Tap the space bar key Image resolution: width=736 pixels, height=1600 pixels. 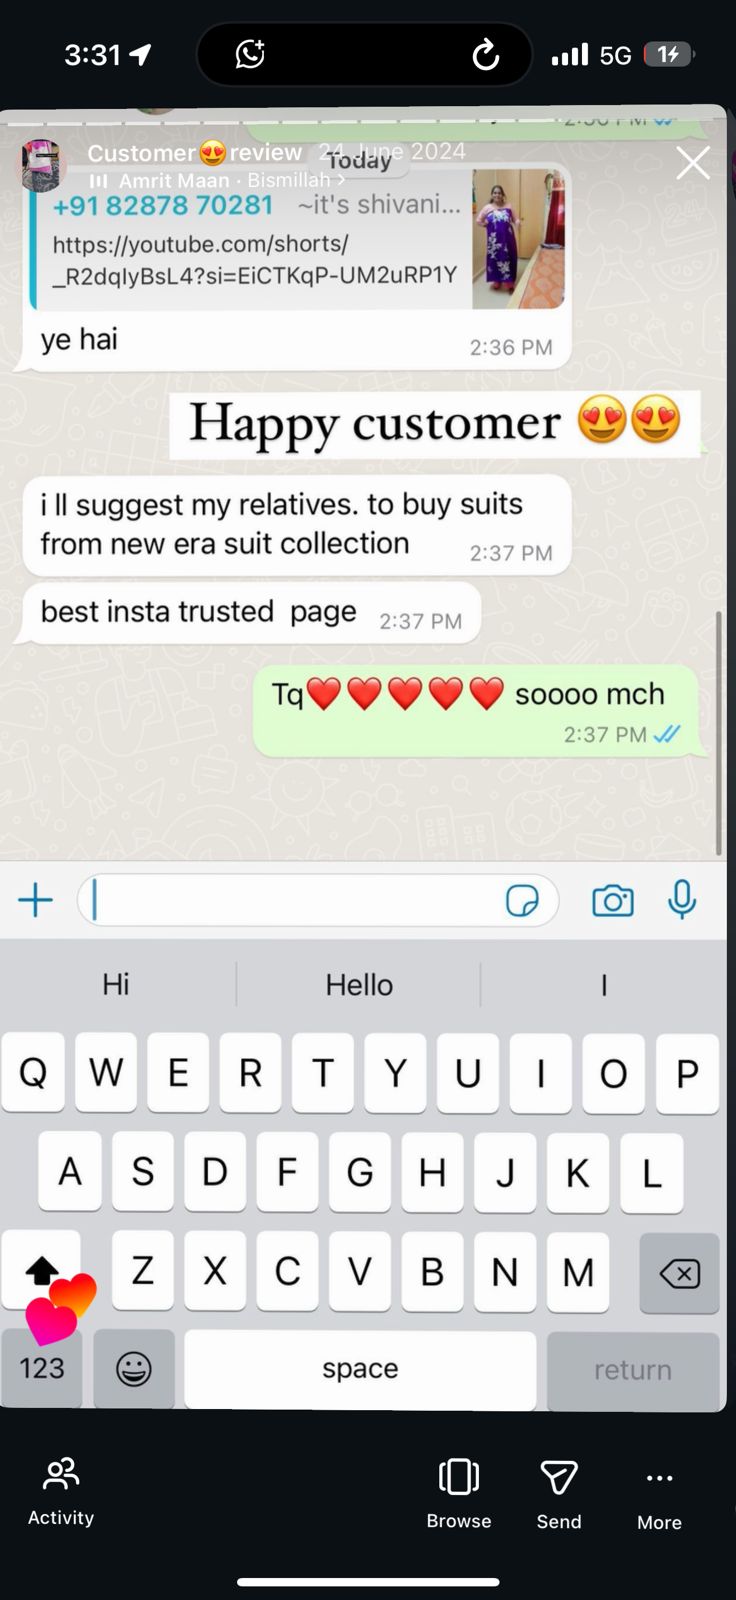click(360, 1369)
